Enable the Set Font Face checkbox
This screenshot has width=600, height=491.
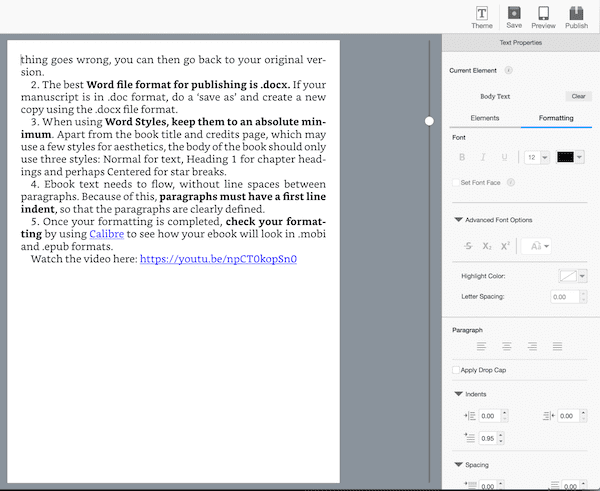click(456, 183)
